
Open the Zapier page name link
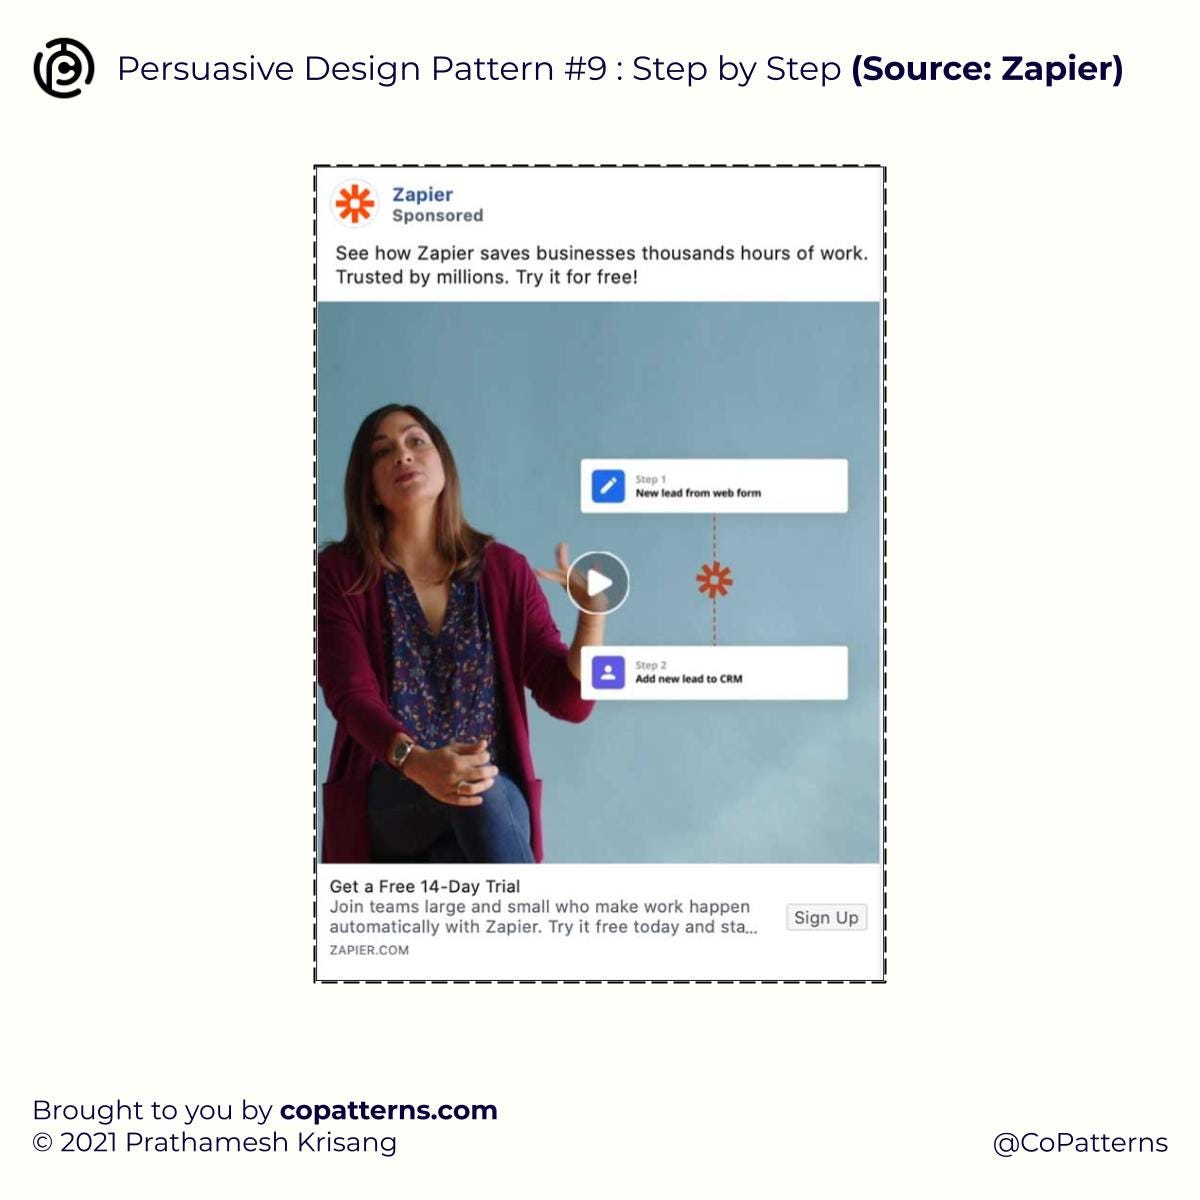pos(422,194)
